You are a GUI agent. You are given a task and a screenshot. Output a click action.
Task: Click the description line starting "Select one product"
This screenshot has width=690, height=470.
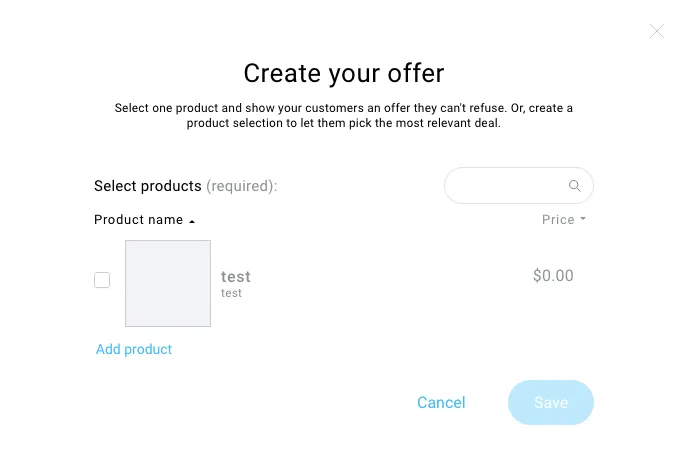pyautogui.click(x=344, y=108)
